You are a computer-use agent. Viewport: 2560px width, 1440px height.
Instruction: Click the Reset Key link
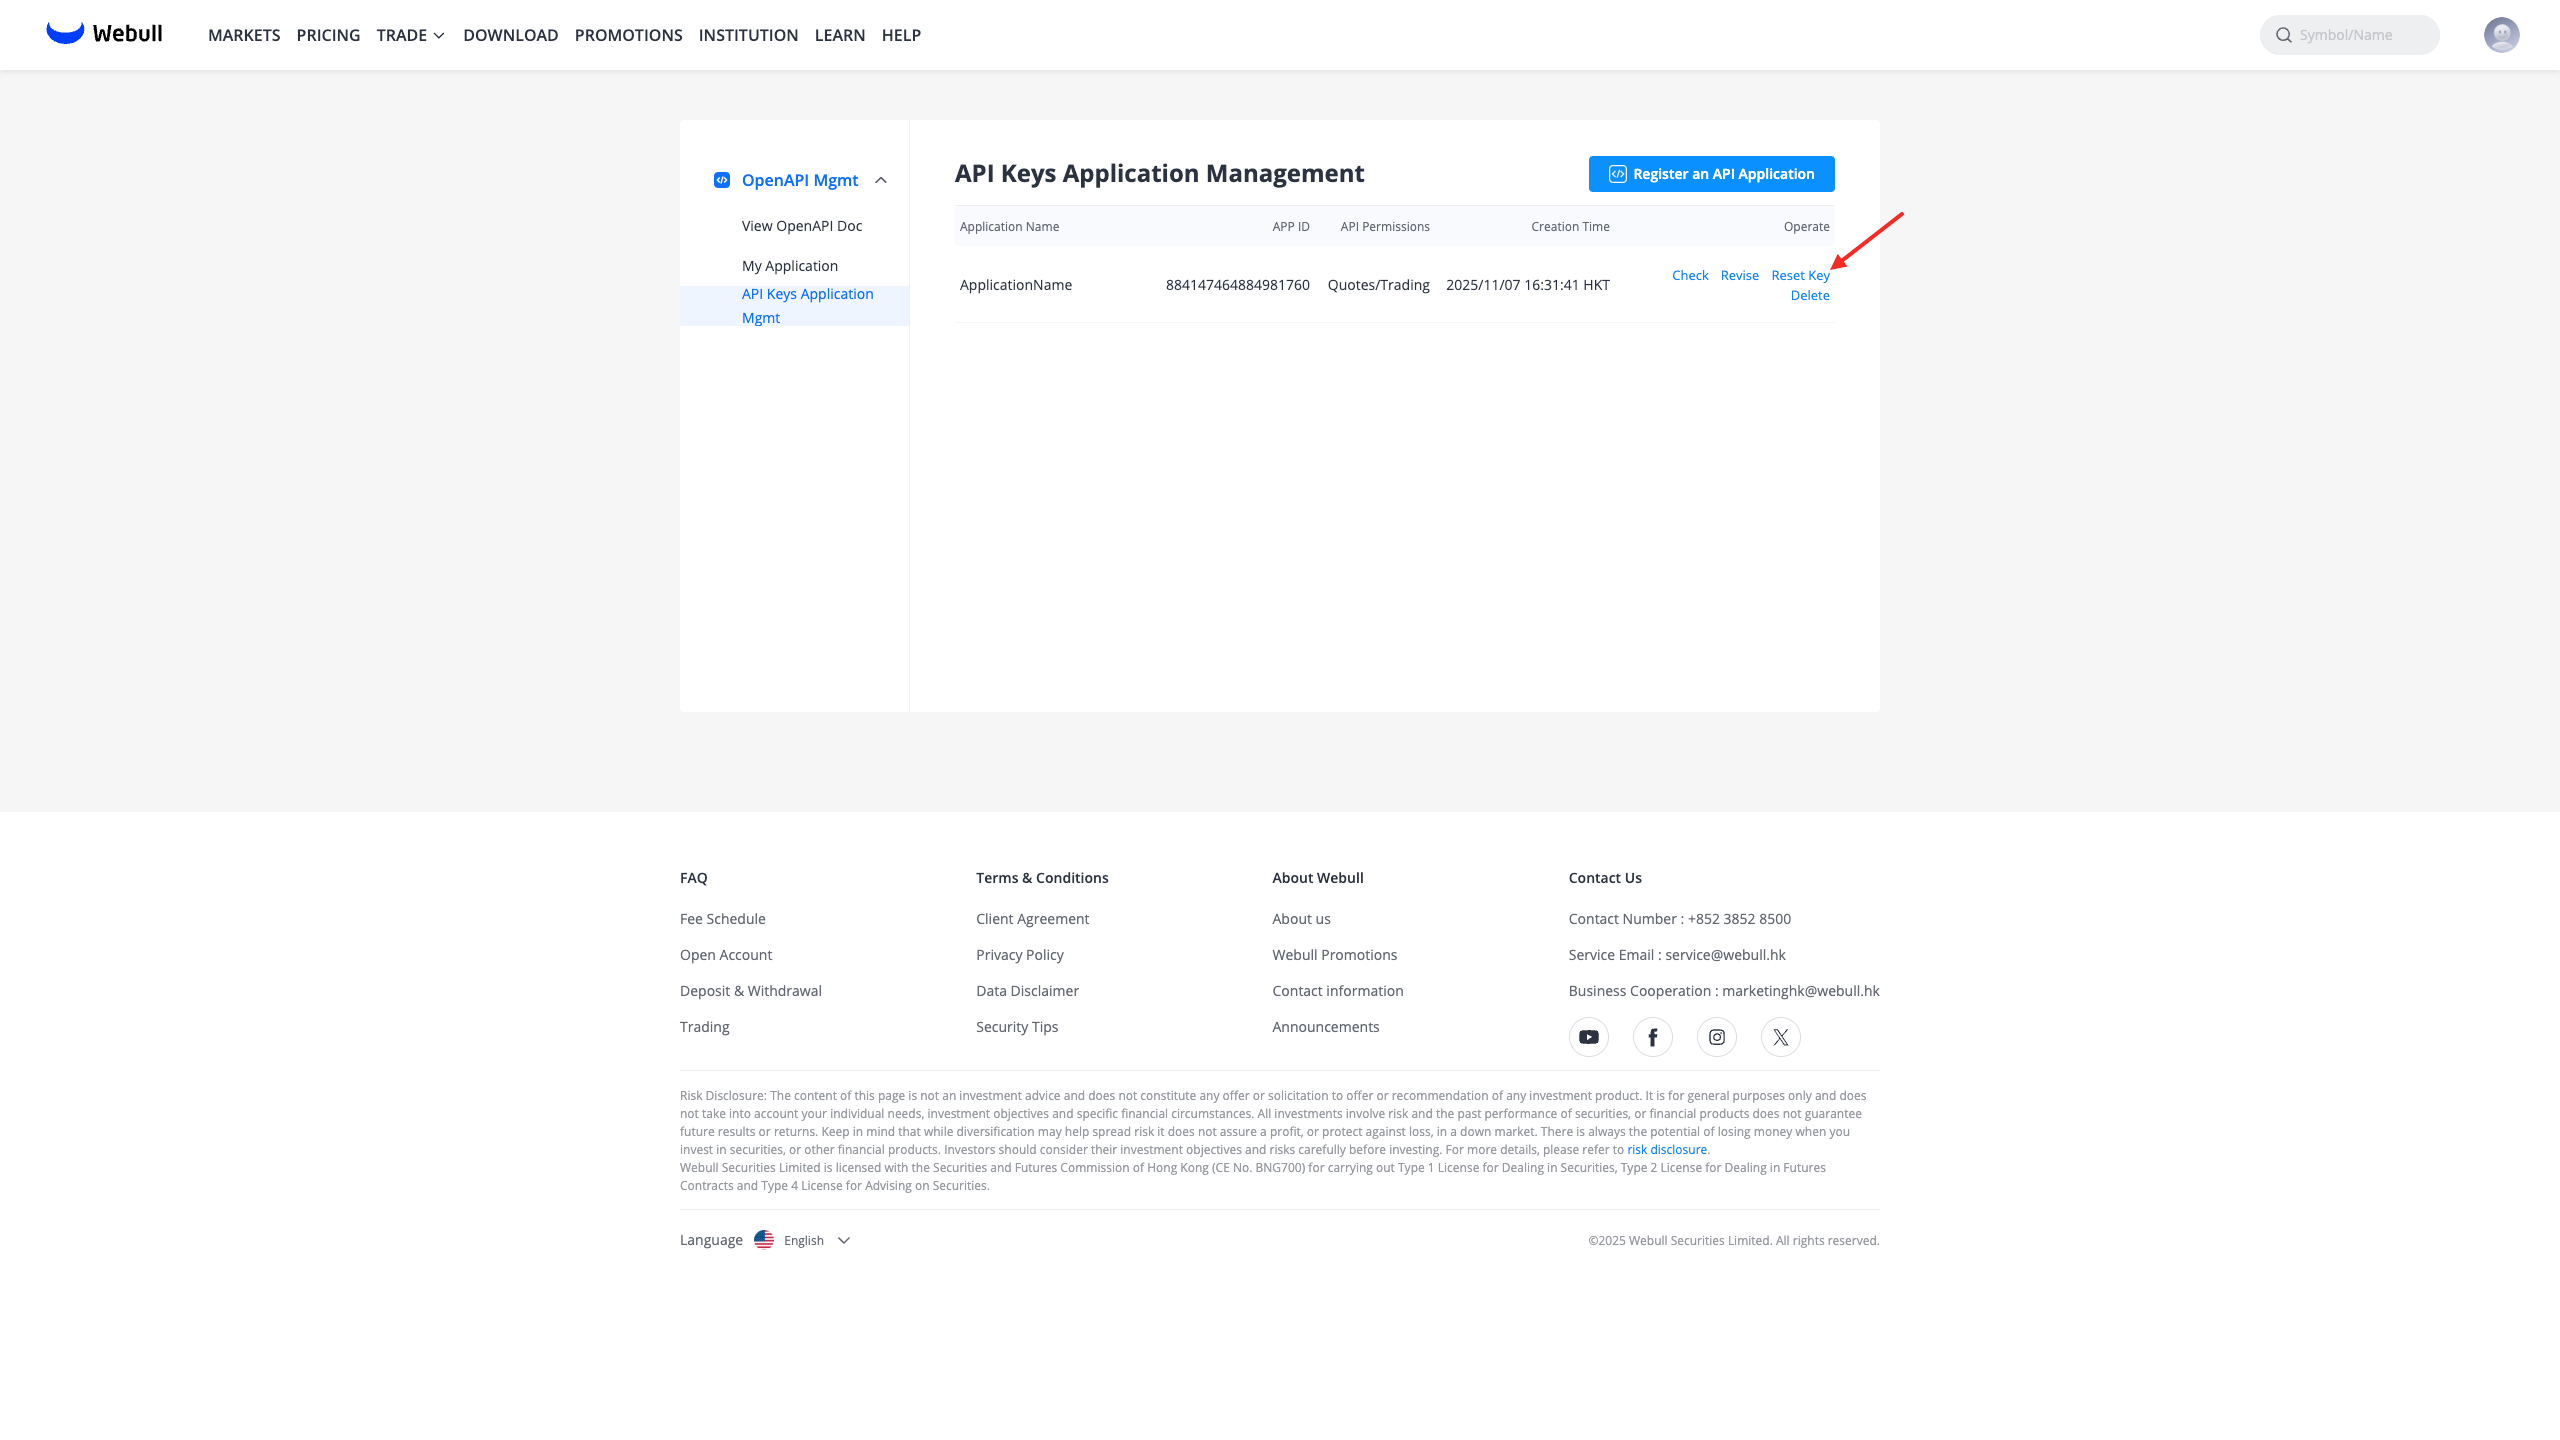(1799, 275)
